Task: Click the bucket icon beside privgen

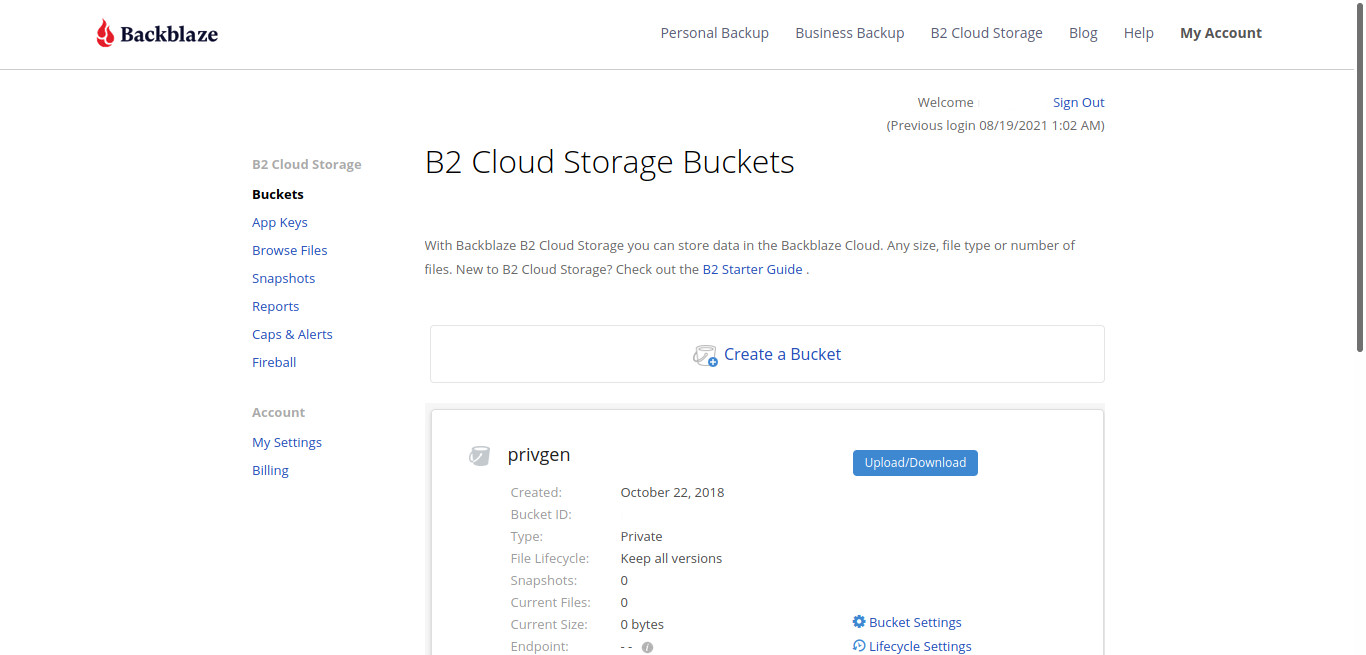Action: pyautogui.click(x=480, y=456)
